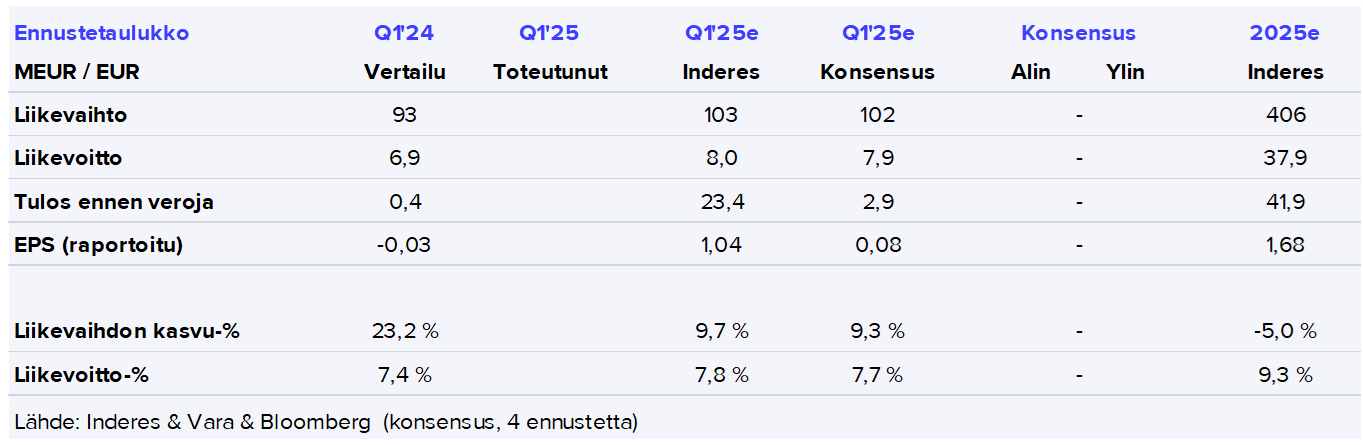This screenshot has height=445, width=1363.
Task: Select the Tulos ennen veroja row label
Action: (114, 202)
